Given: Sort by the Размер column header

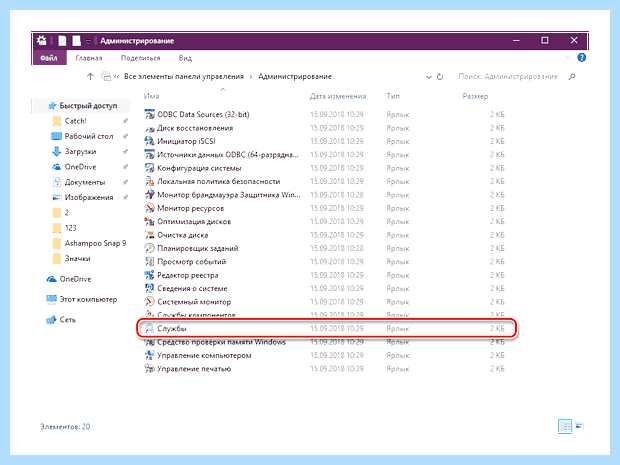Looking at the screenshot, I should pos(475,96).
